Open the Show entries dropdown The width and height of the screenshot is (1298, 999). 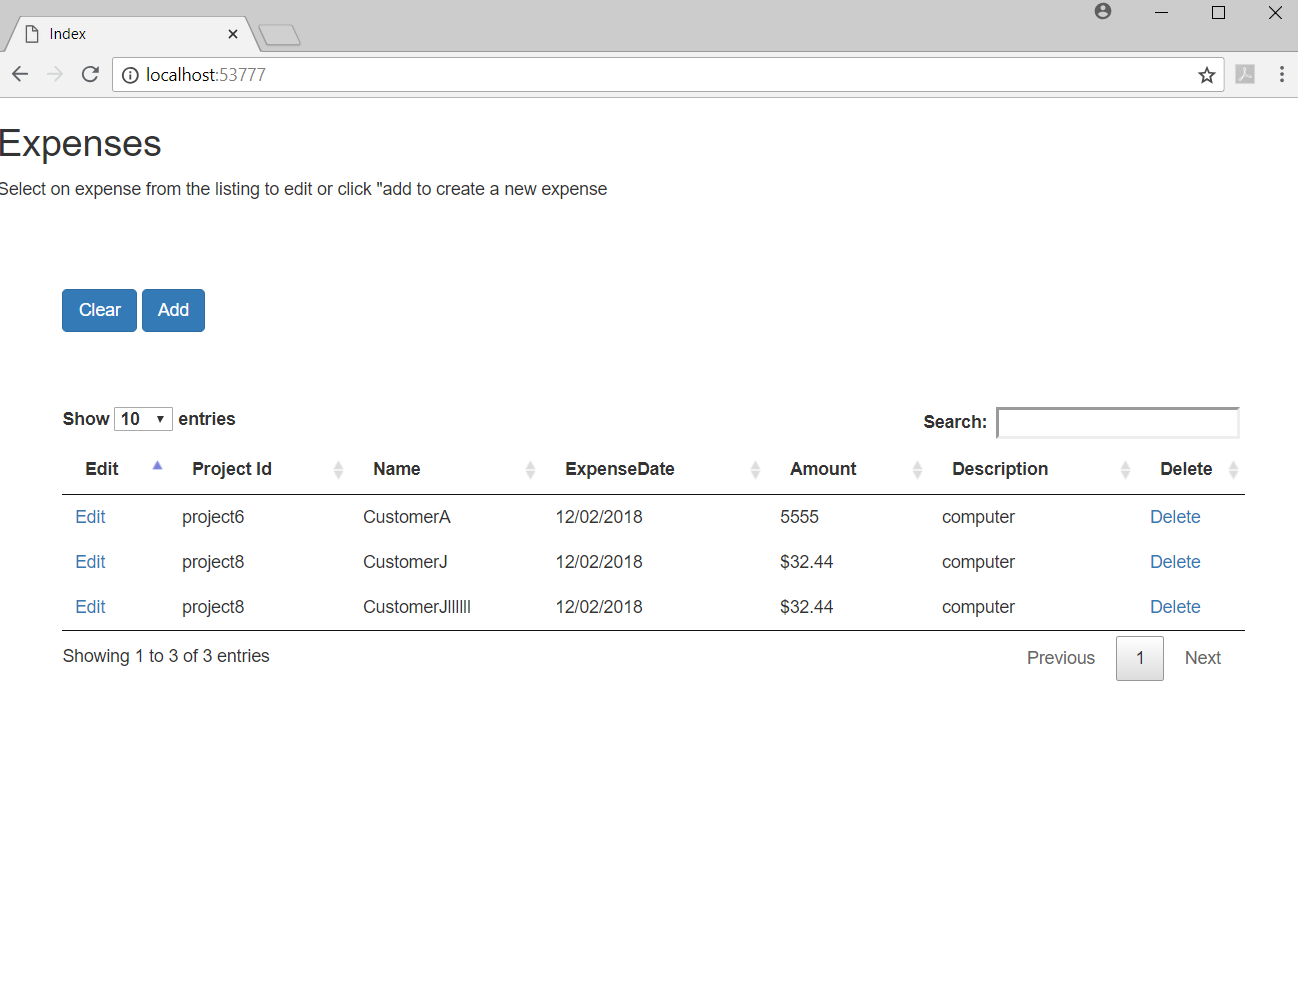click(x=143, y=418)
